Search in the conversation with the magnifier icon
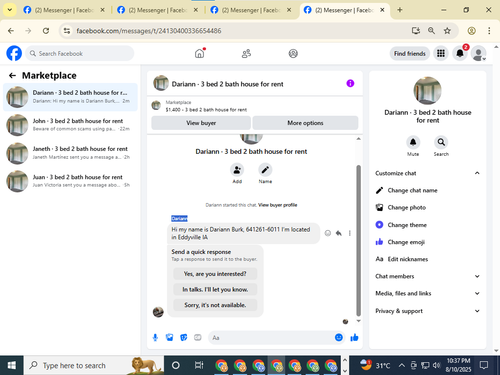This screenshot has width=500, height=375. click(441, 142)
